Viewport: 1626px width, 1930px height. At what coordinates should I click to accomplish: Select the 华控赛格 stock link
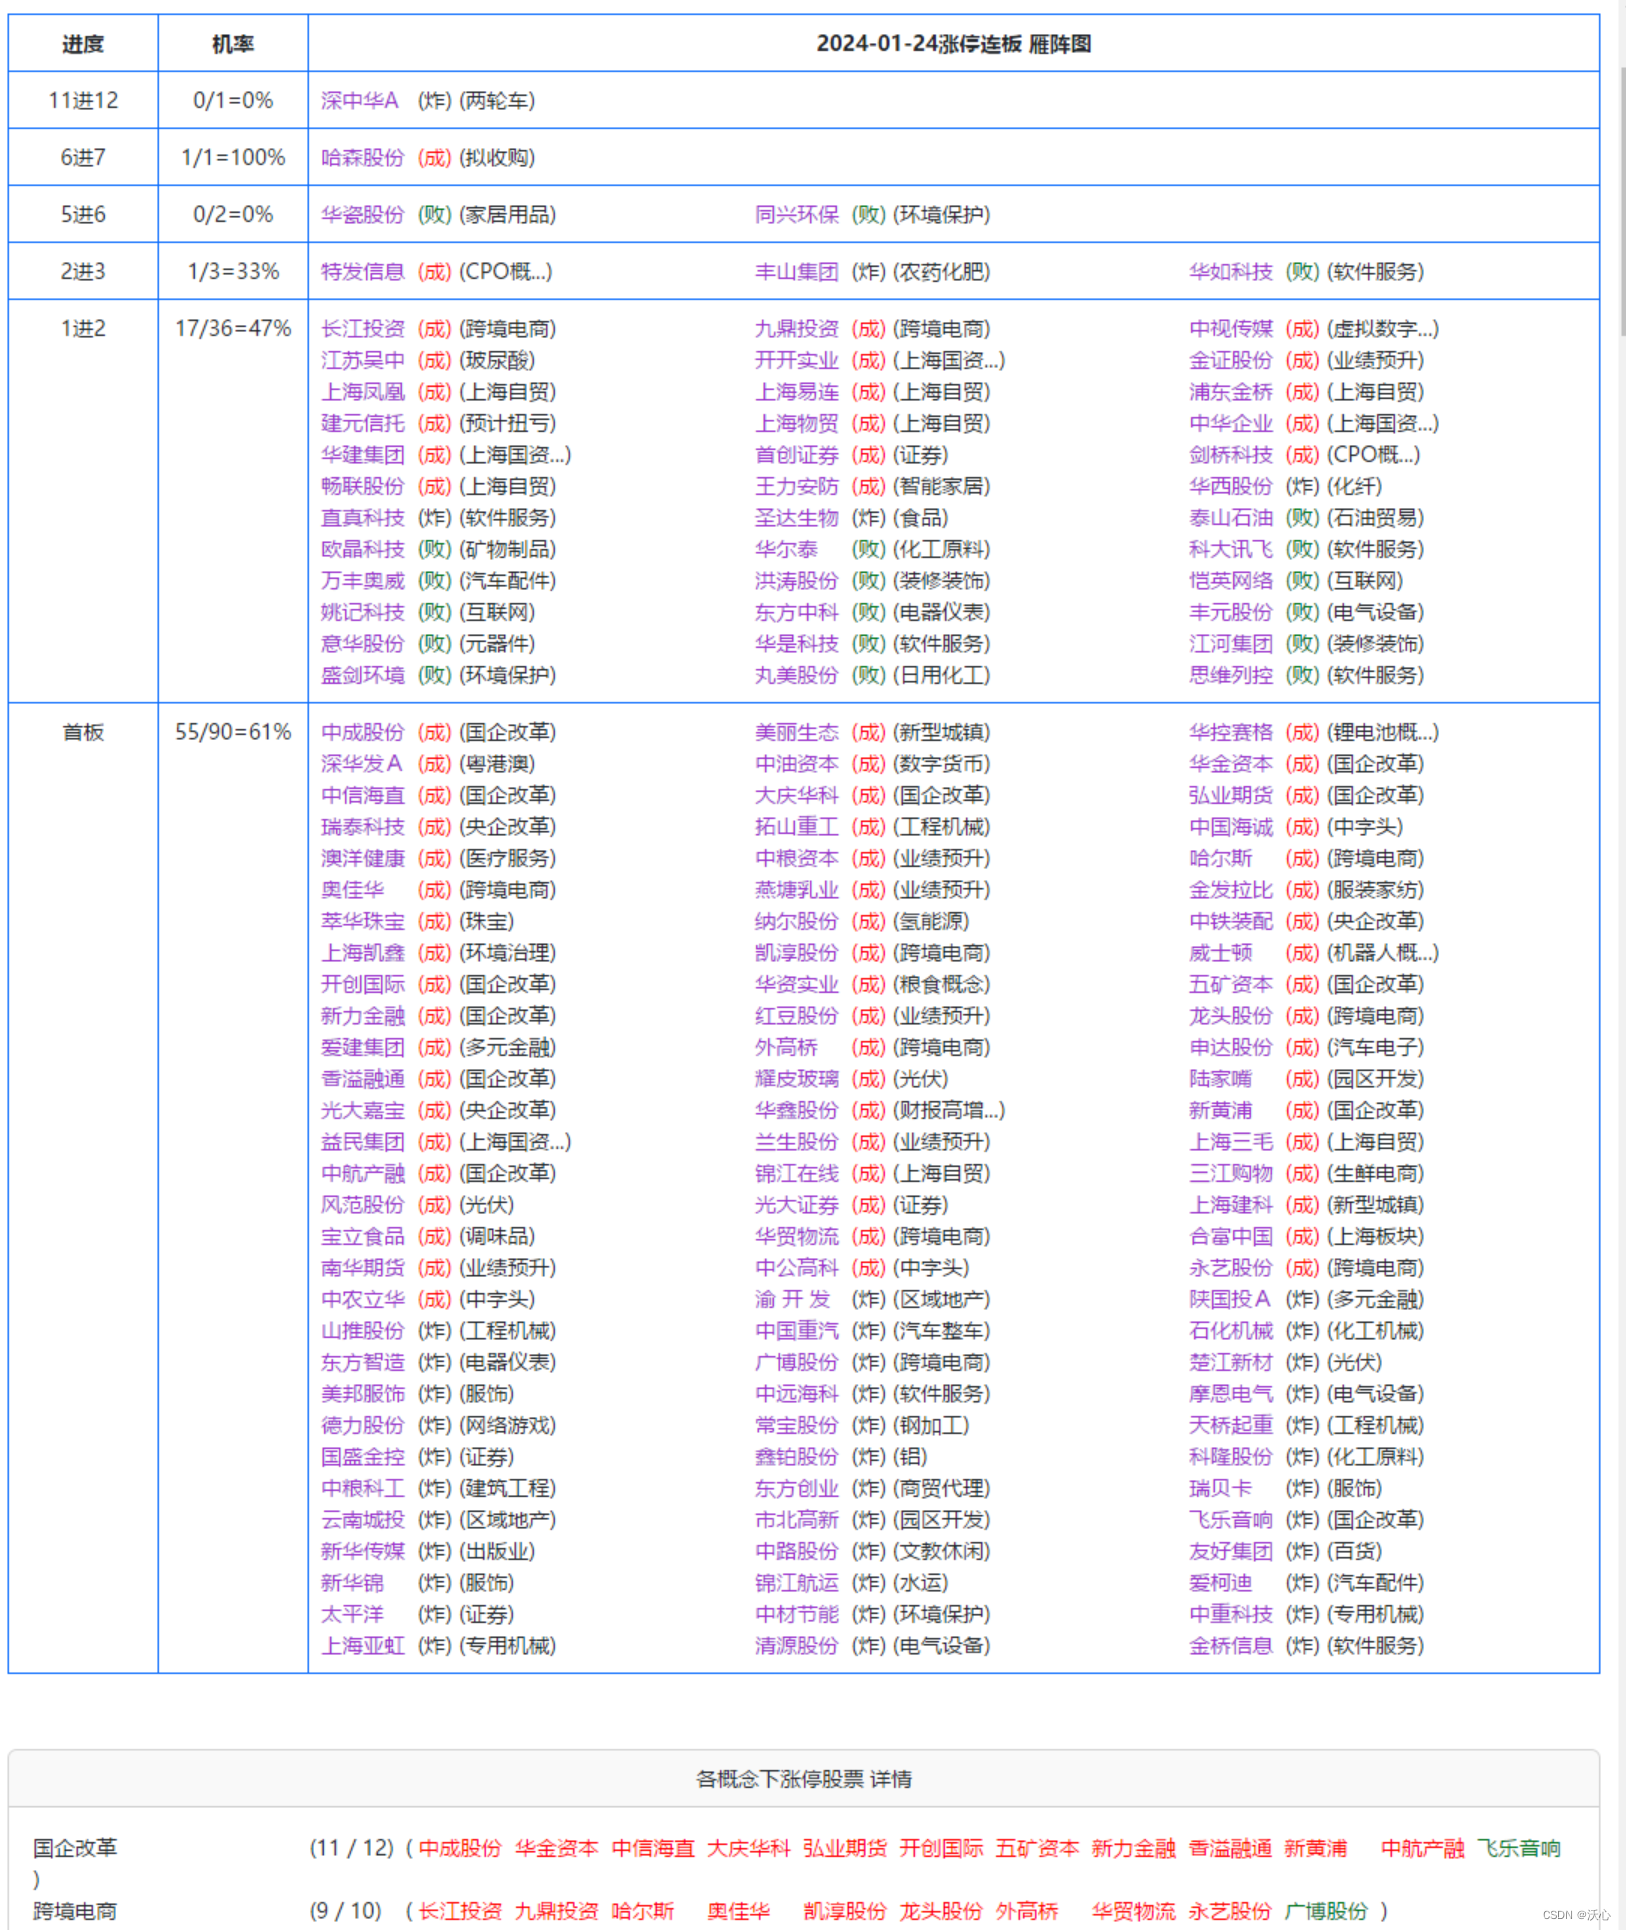[x=1230, y=732]
